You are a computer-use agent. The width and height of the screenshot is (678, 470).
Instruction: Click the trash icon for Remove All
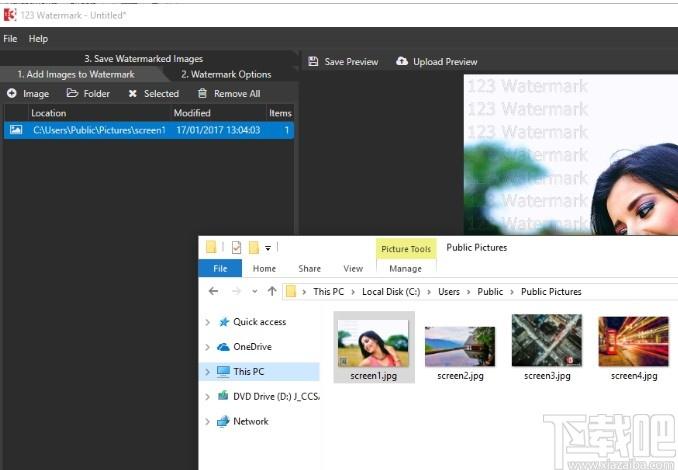click(202, 93)
